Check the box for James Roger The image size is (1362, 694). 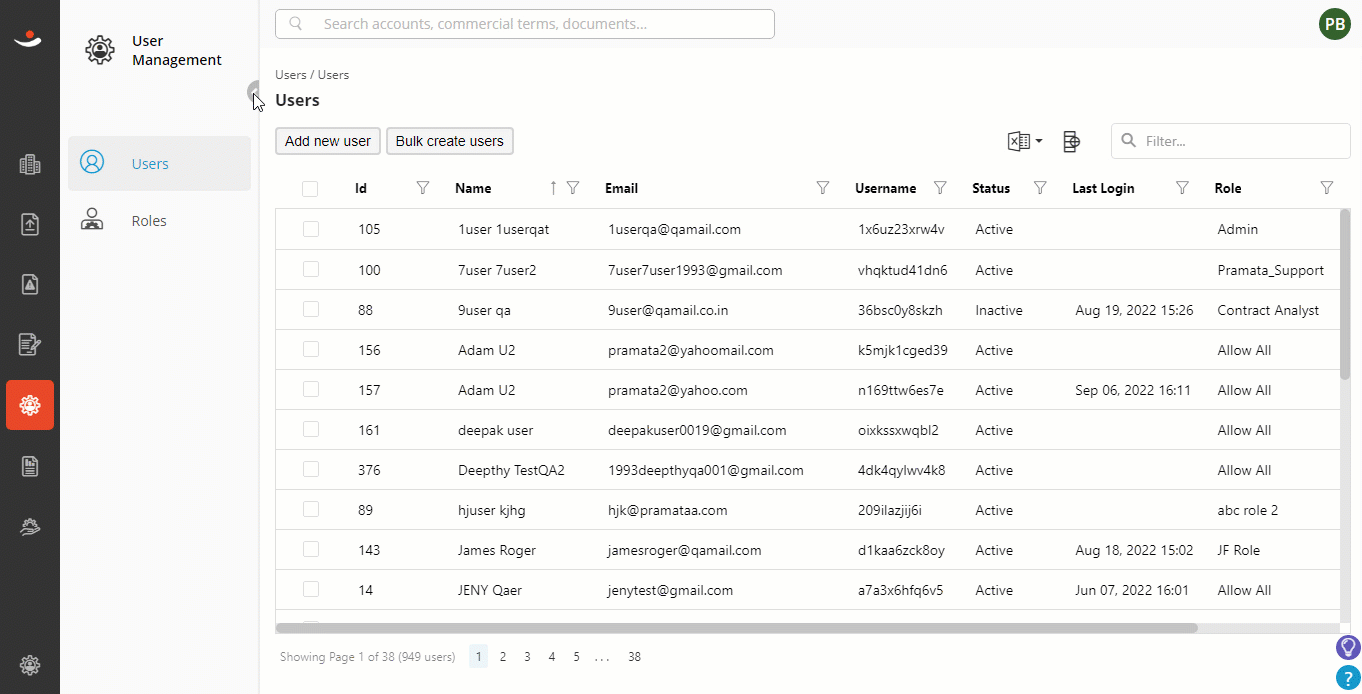point(311,549)
